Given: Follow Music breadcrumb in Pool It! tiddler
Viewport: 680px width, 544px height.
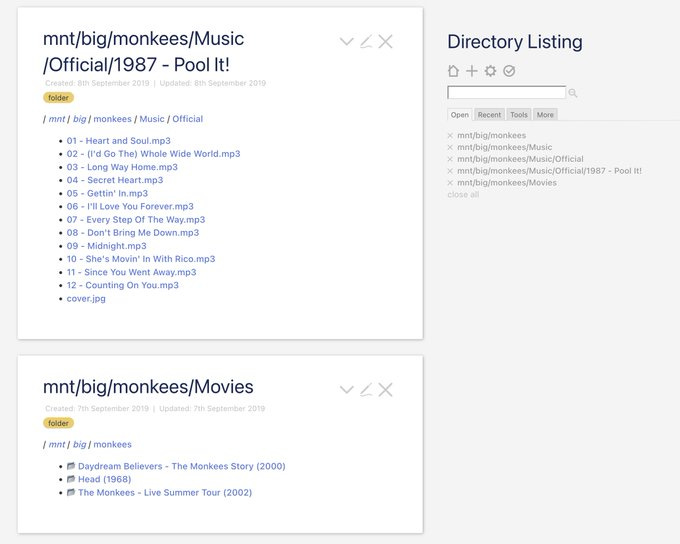Looking at the screenshot, I should (x=152, y=119).
